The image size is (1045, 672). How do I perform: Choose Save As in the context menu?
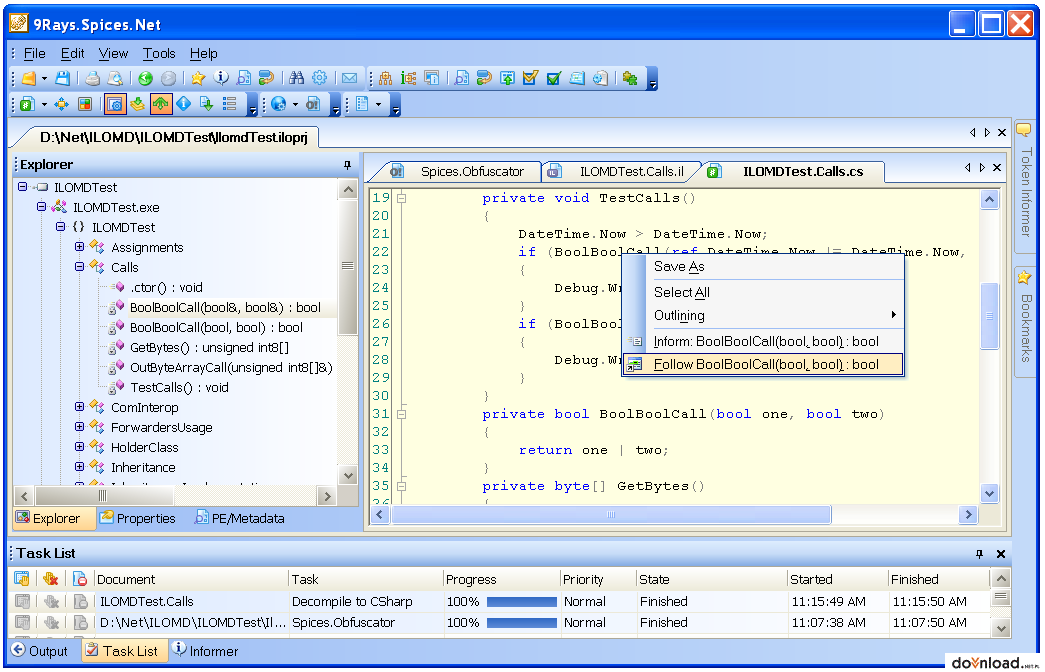pos(763,267)
